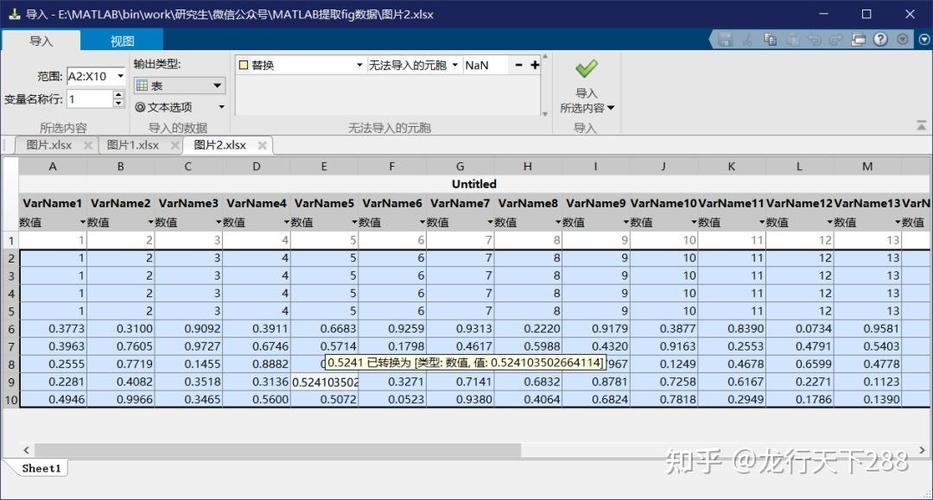Close the 图片.xlsx tab
The height and width of the screenshot is (500, 933).
(88, 145)
